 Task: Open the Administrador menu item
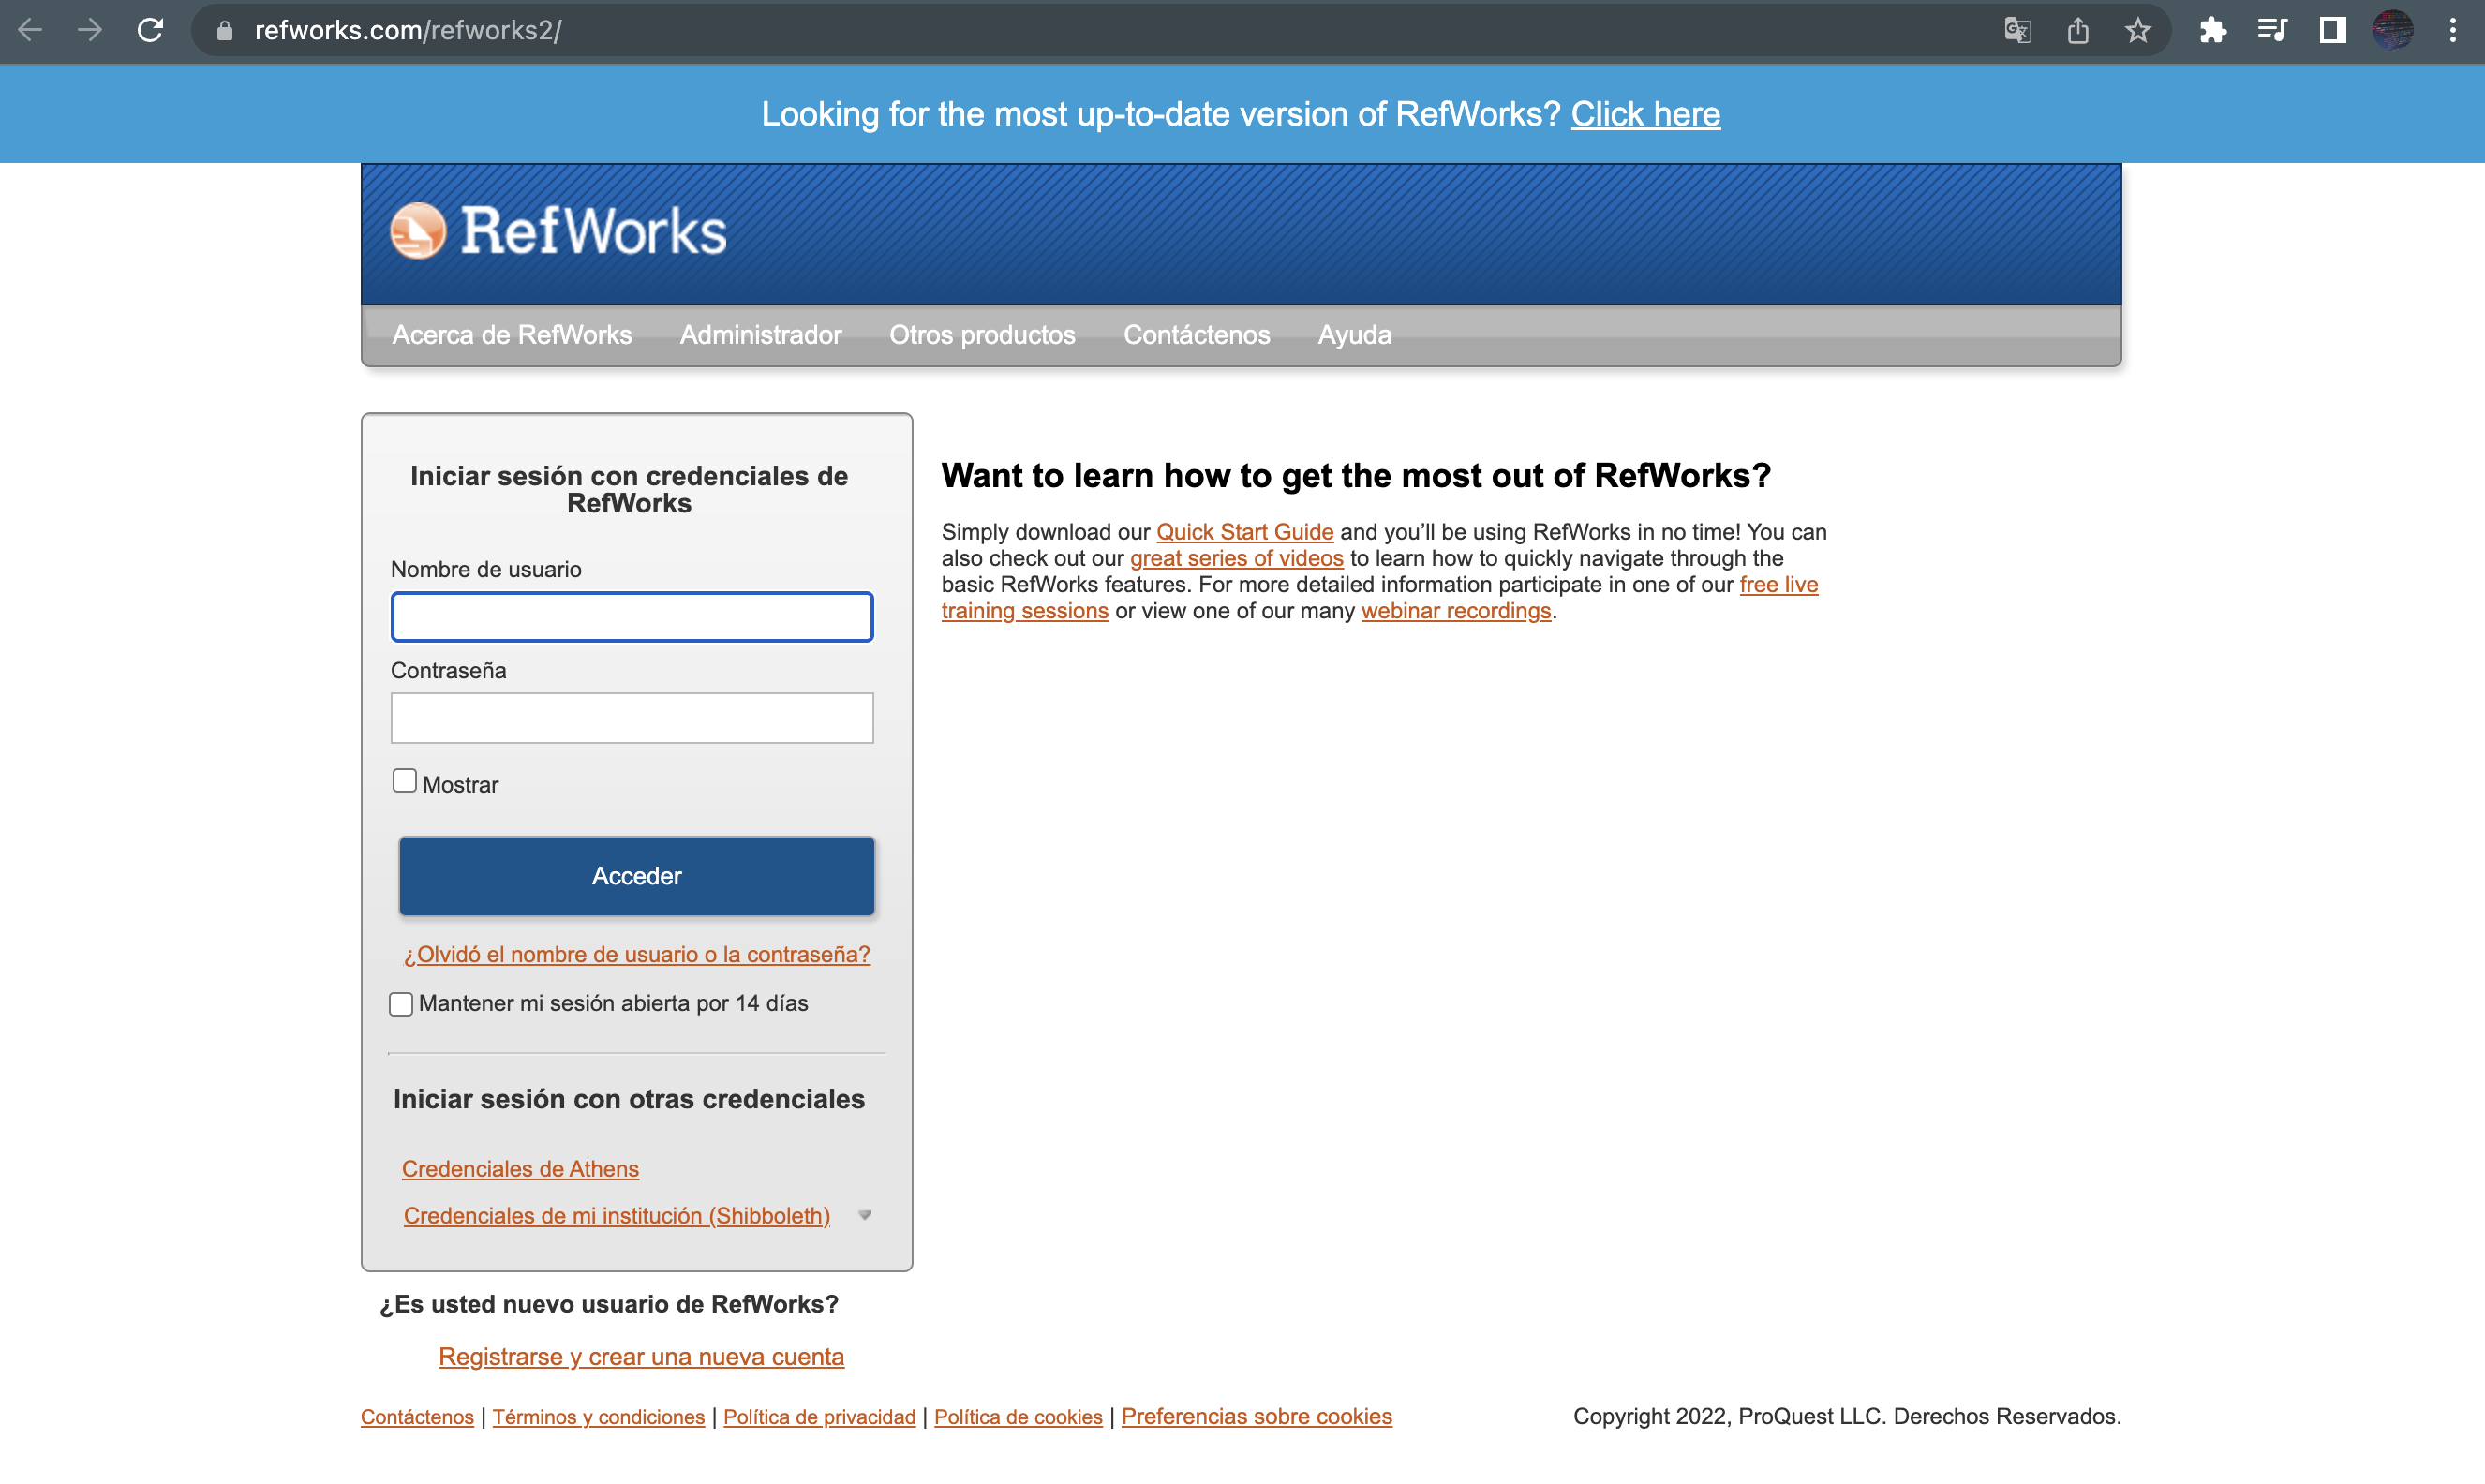pyautogui.click(x=761, y=334)
